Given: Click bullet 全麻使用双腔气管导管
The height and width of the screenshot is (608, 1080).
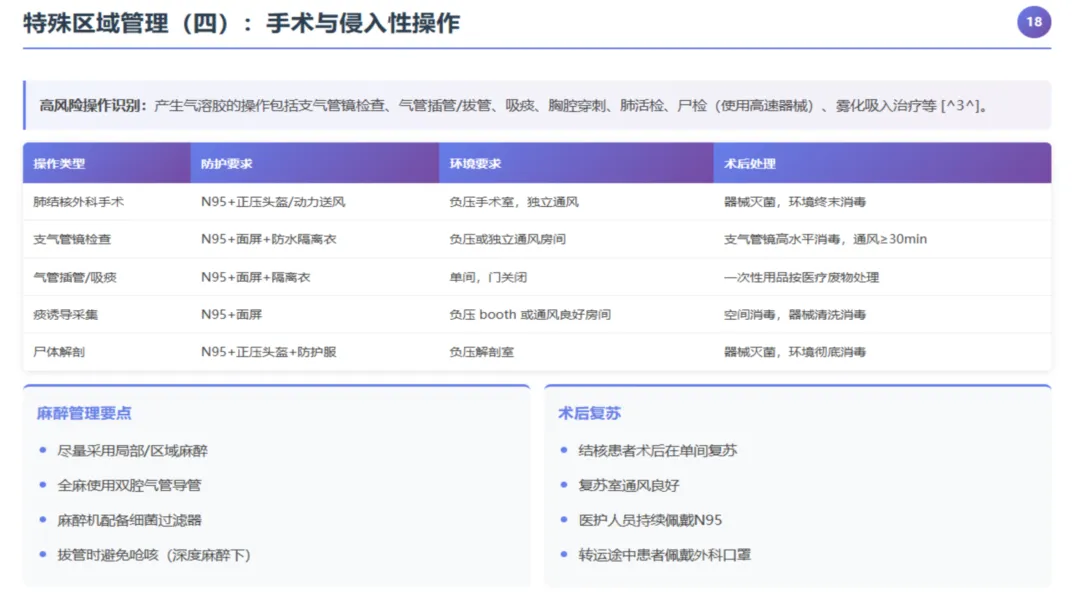Looking at the screenshot, I should click(x=129, y=485).
